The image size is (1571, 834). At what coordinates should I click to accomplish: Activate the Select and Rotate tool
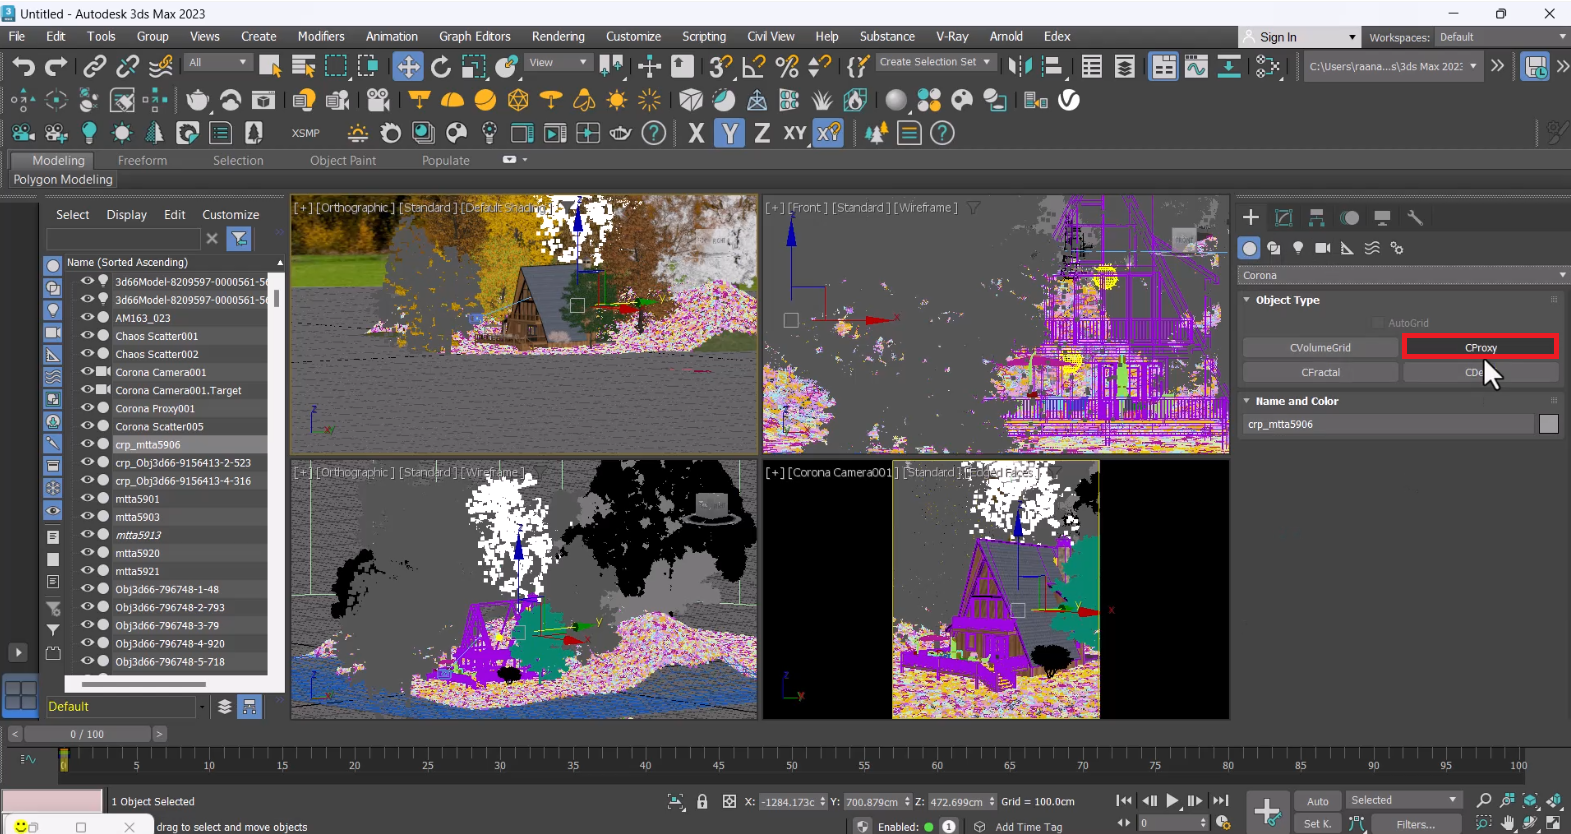pyautogui.click(x=440, y=67)
